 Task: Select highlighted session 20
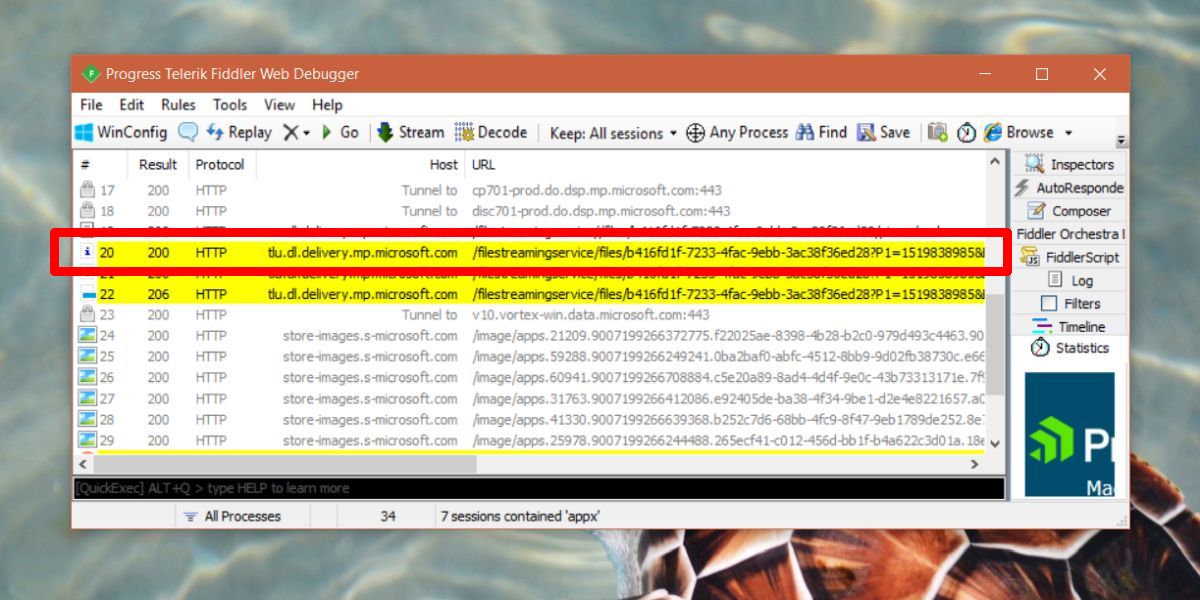pyautogui.click(x=530, y=253)
